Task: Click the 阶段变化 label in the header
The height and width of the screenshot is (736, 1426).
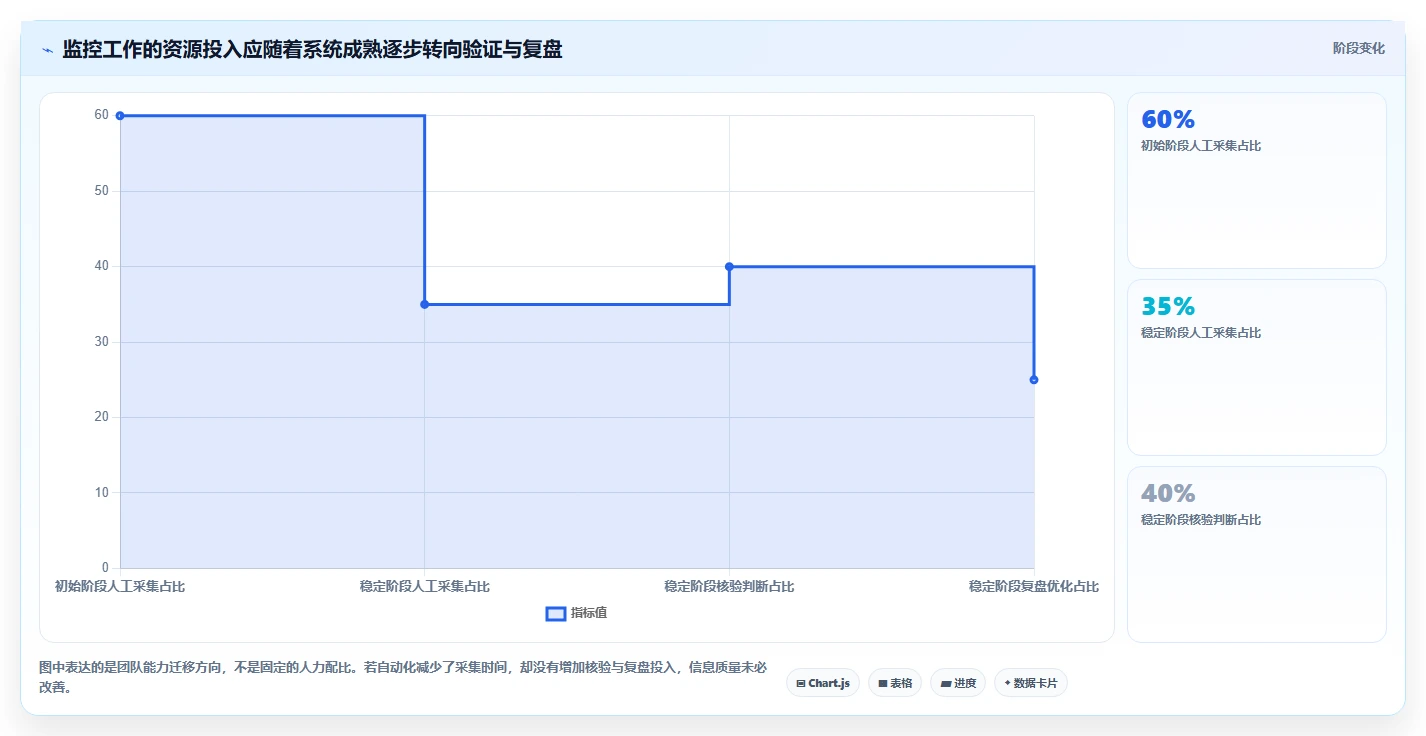Action: (1359, 48)
